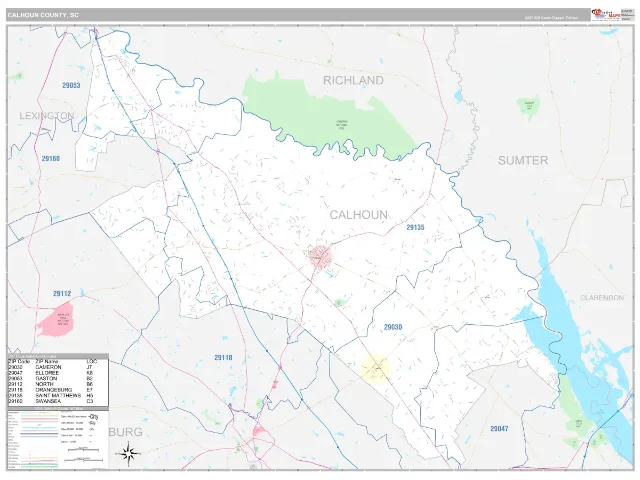Click ZIP code label 29047 on the map

point(499,429)
